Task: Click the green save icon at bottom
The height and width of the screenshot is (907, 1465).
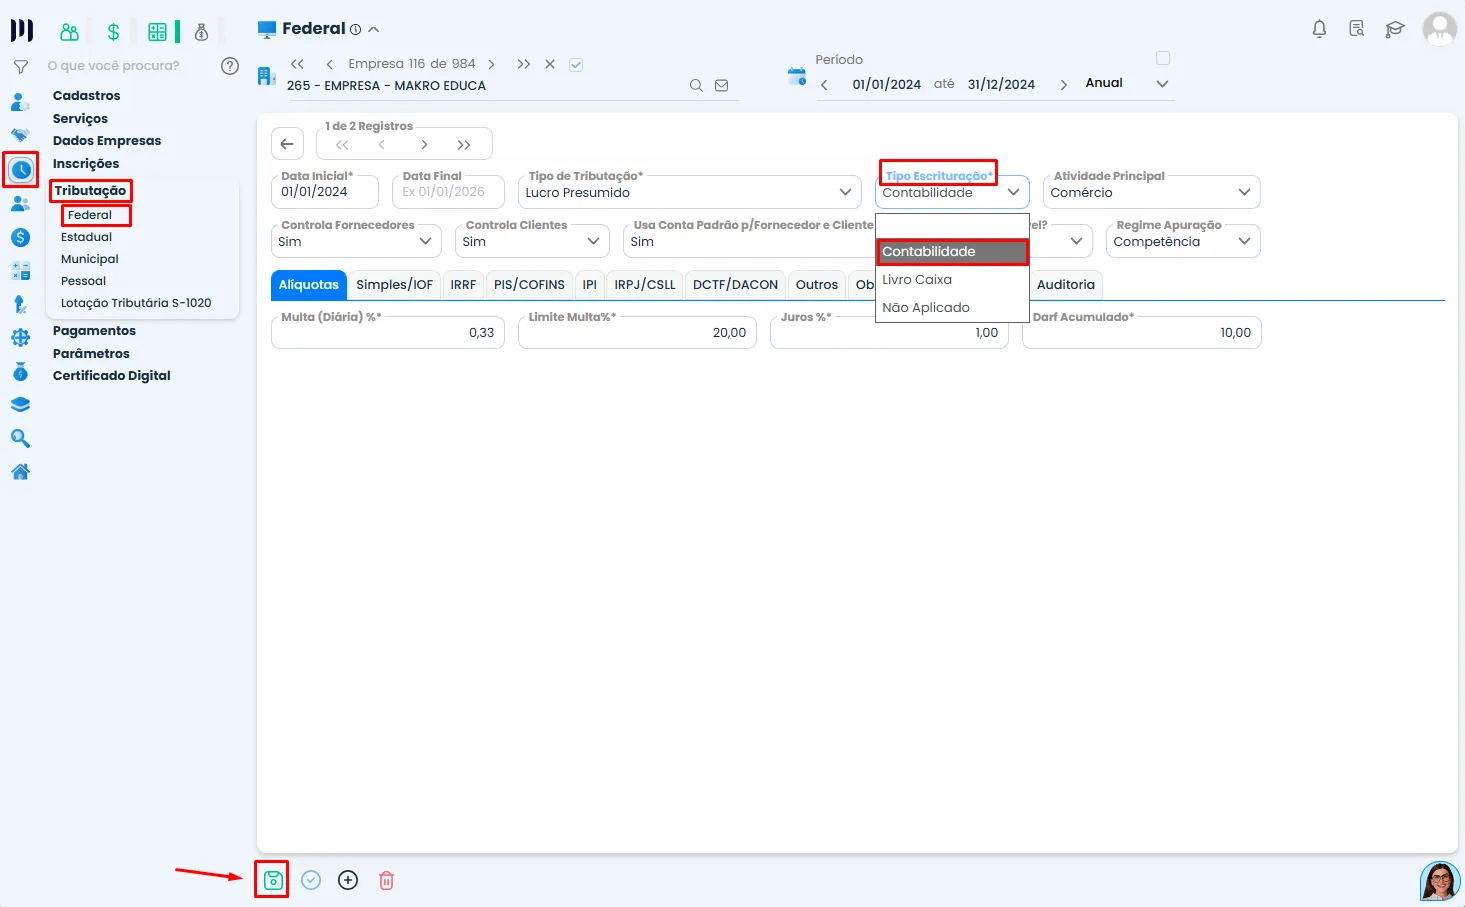Action: [272, 880]
